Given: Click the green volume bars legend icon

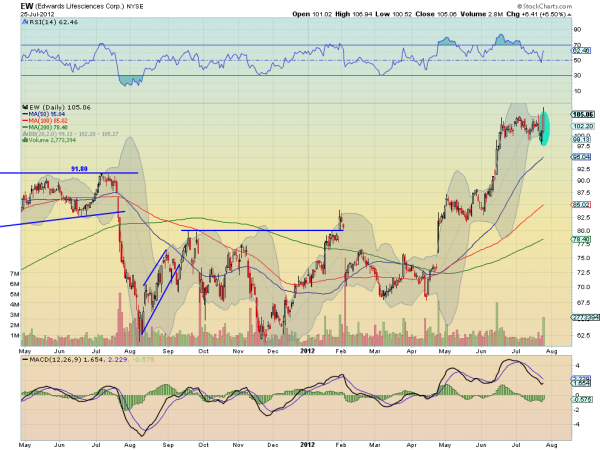Looking at the screenshot, I should (x=25, y=140).
